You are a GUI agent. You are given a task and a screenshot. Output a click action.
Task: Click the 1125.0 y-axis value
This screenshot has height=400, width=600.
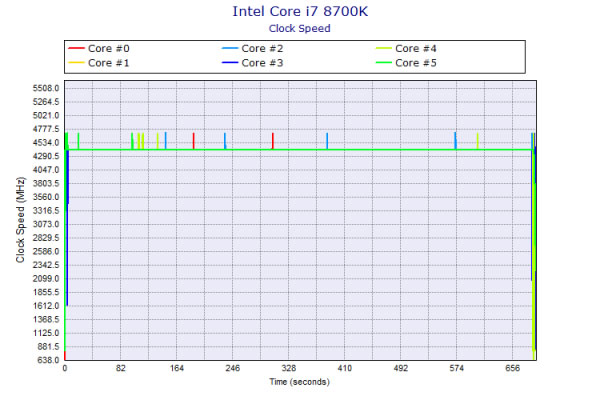click(46, 333)
